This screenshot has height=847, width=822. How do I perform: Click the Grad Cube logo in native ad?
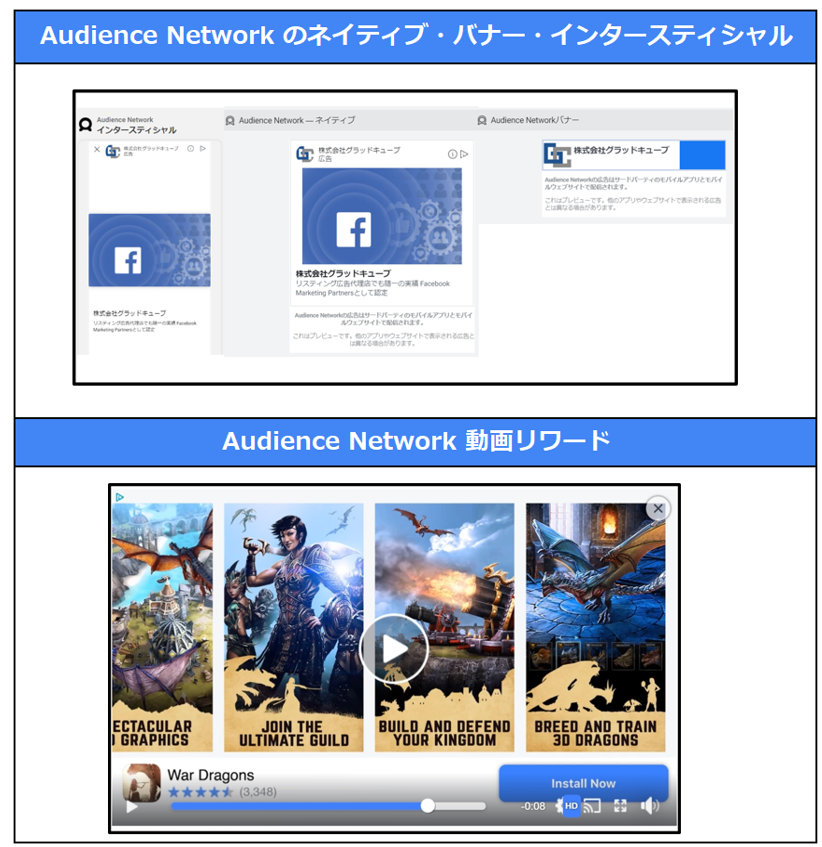305,154
